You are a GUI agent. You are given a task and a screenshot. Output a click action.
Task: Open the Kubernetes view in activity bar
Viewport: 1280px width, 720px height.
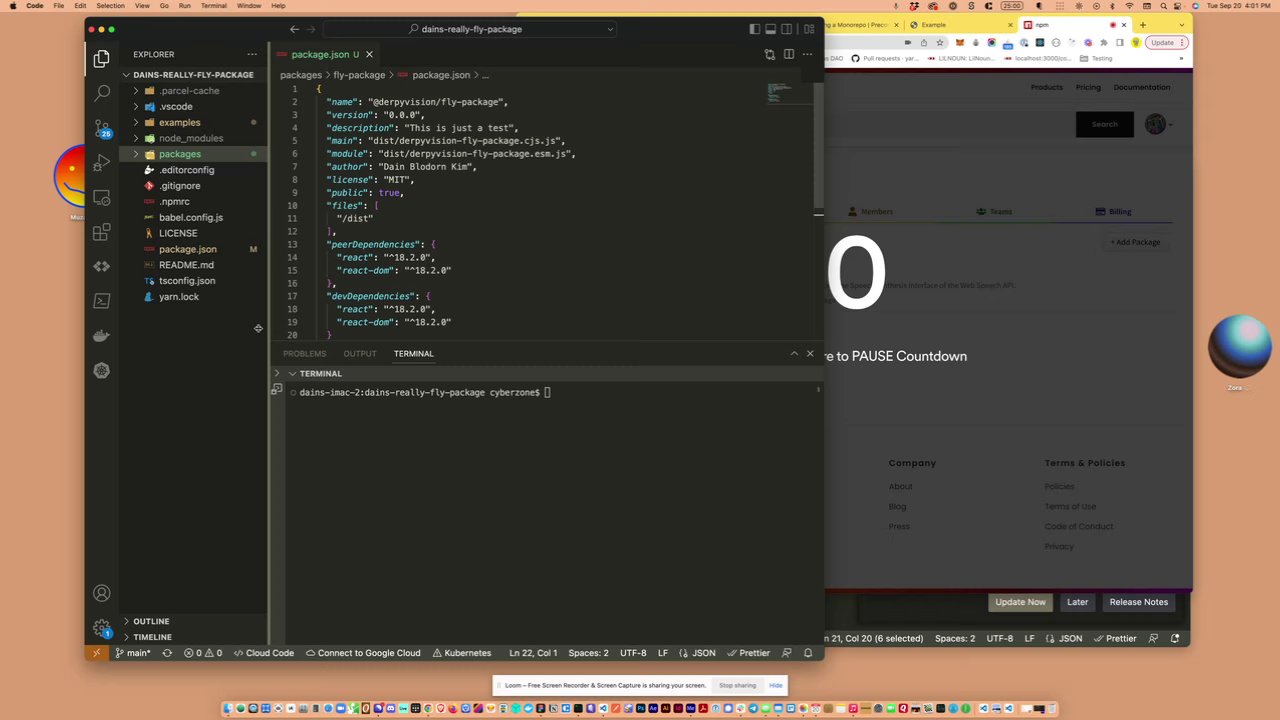(101, 370)
